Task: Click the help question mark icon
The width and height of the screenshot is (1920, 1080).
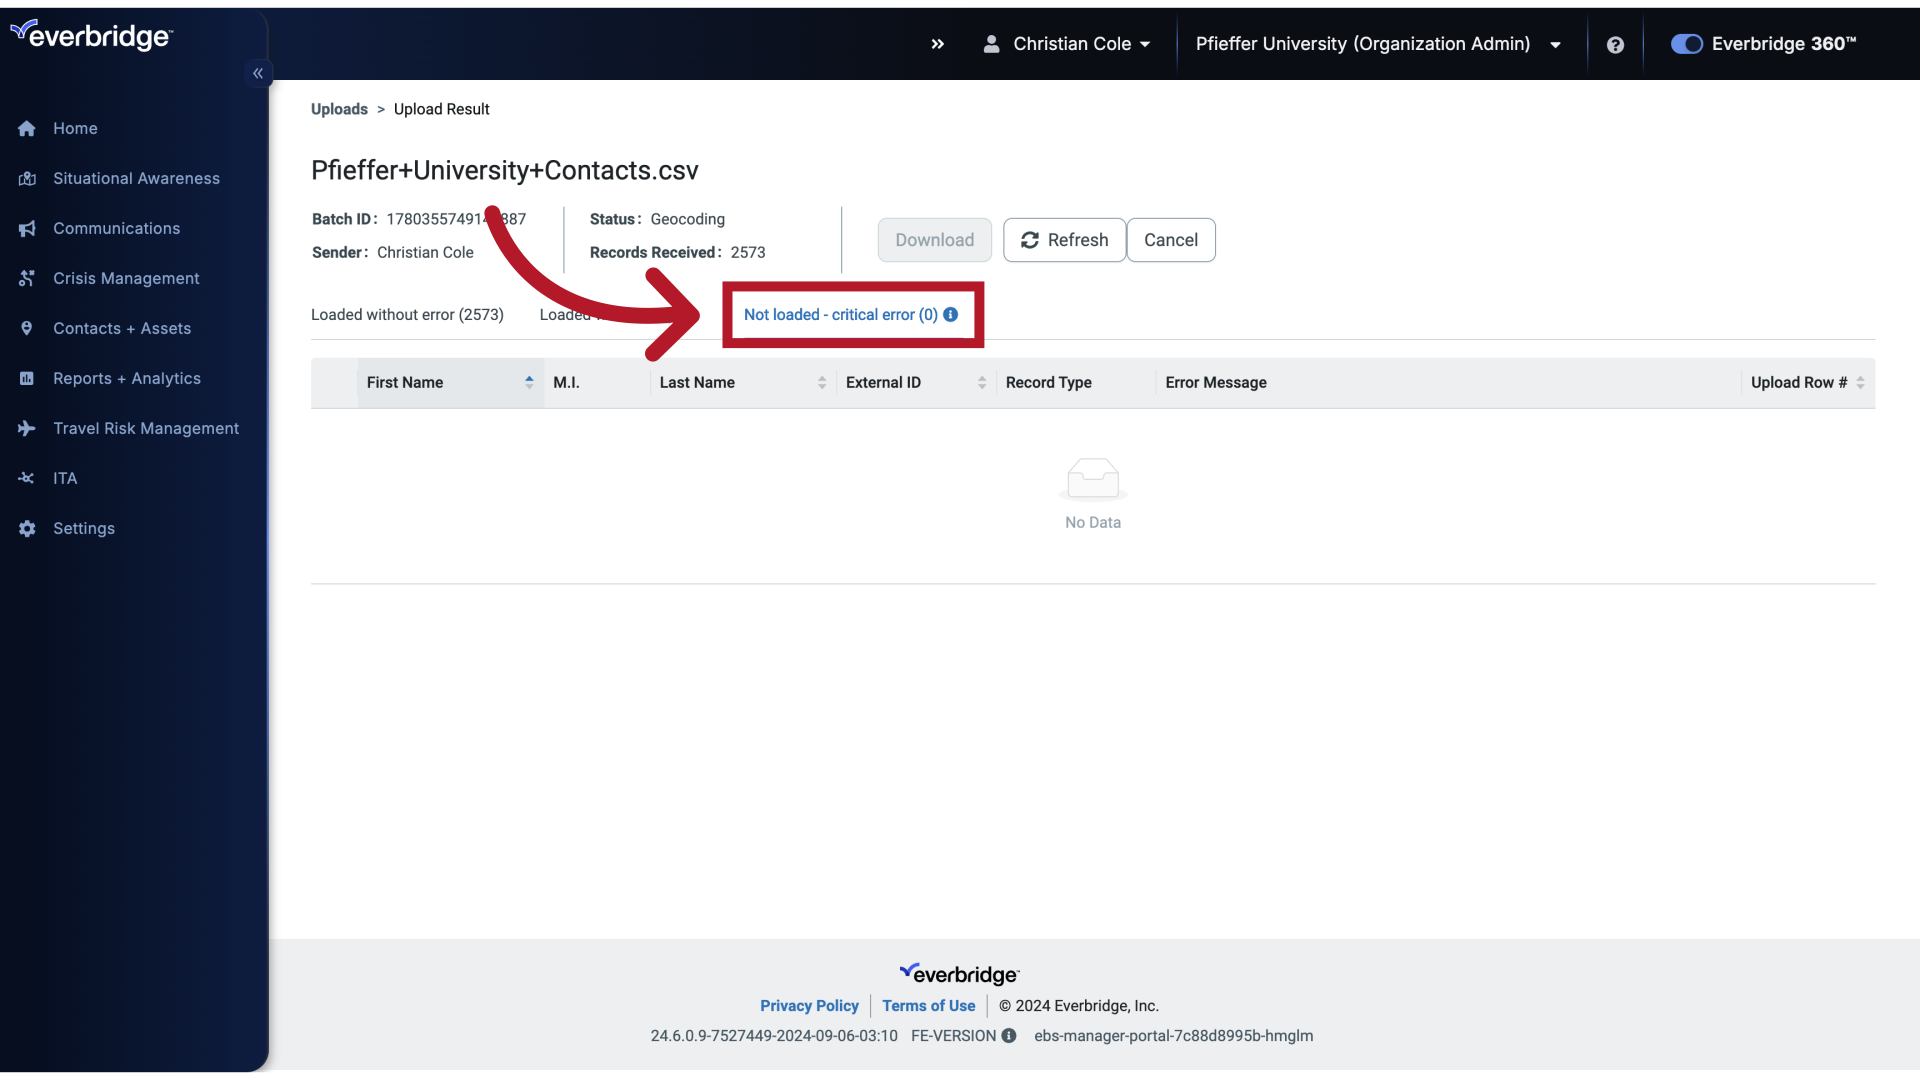Action: [x=1615, y=45]
